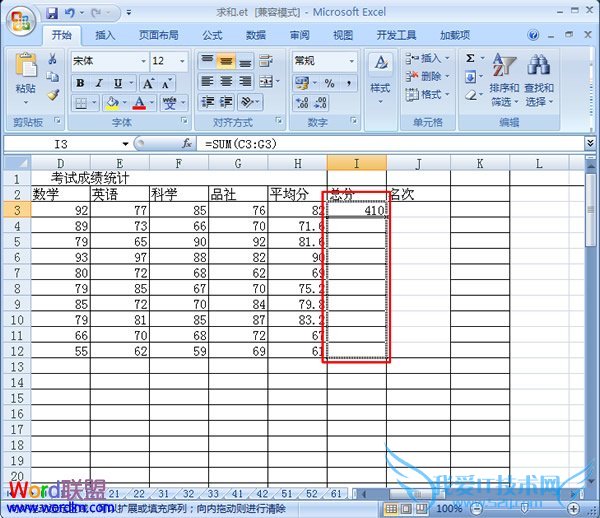Viewport: 600px width, 518px height.
Task: Open the Number dialog launcher
Action: point(354,121)
